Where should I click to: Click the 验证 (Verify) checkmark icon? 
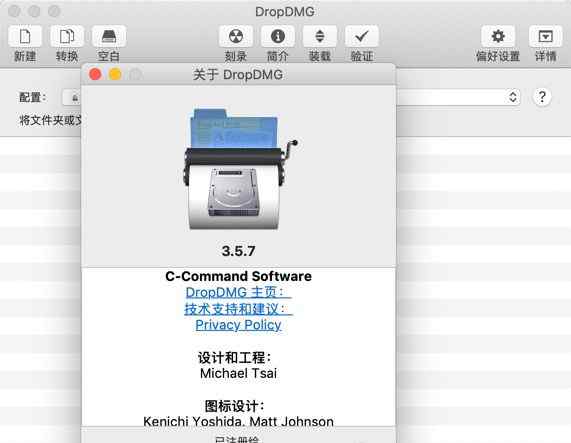pyautogui.click(x=362, y=36)
